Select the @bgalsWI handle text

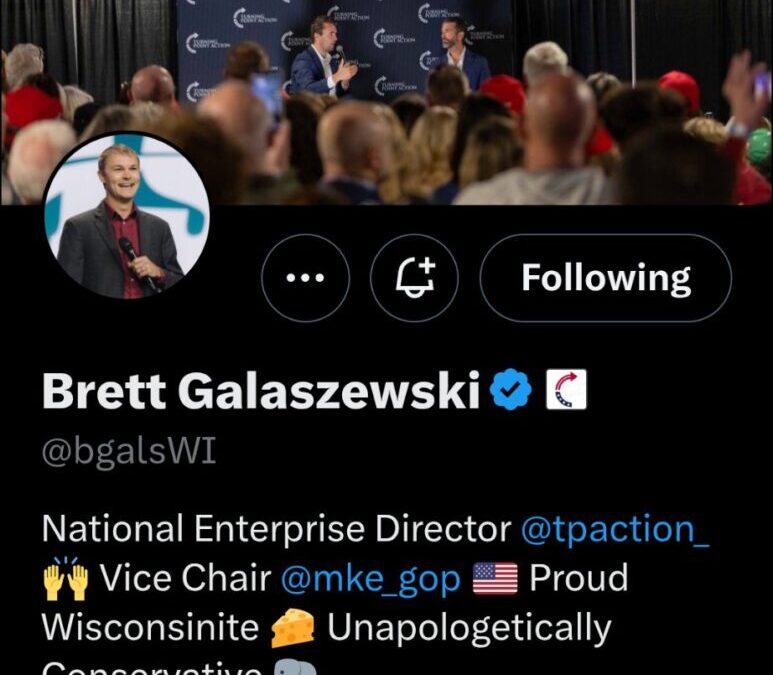tap(129, 450)
